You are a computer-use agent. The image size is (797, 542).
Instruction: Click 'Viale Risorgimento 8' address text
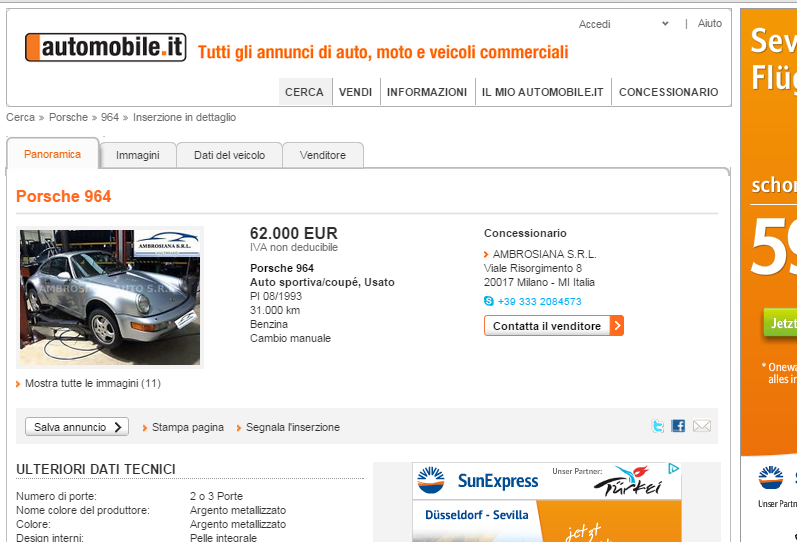click(x=533, y=268)
